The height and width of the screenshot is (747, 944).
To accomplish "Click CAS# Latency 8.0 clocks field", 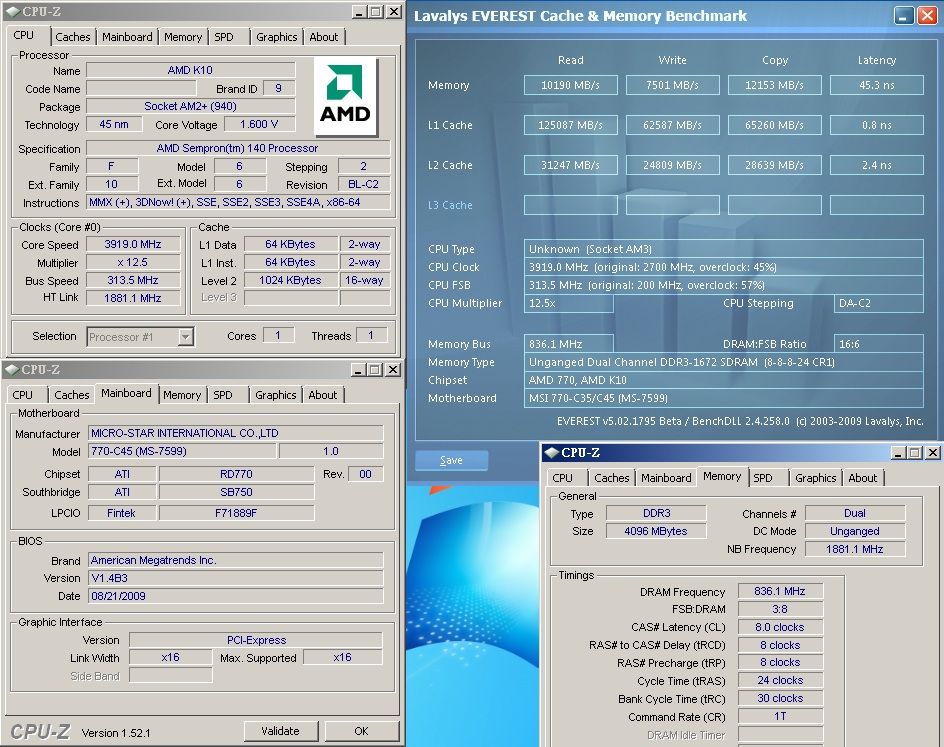I will click(x=780, y=627).
